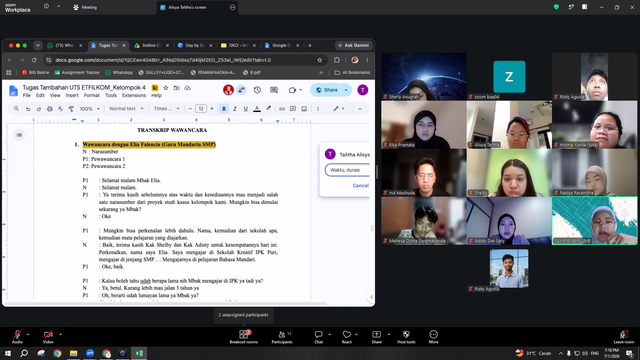Viewport: 640px width, 360px height.
Task: Click Cancel in the comment box
Action: pos(360,185)
